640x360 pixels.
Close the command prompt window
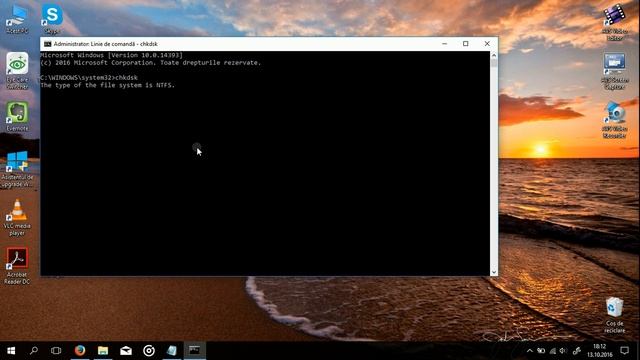point(487,44)
